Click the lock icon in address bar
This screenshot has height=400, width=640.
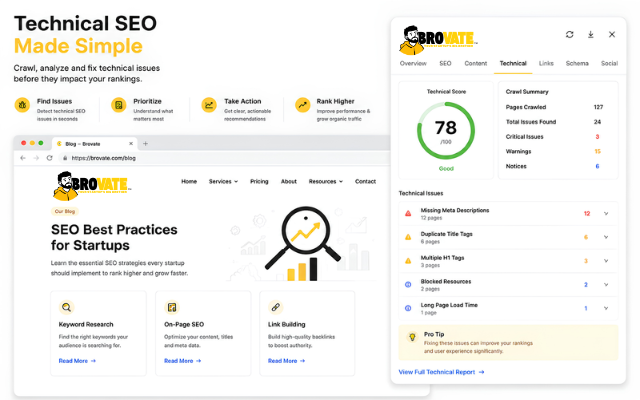65,158
